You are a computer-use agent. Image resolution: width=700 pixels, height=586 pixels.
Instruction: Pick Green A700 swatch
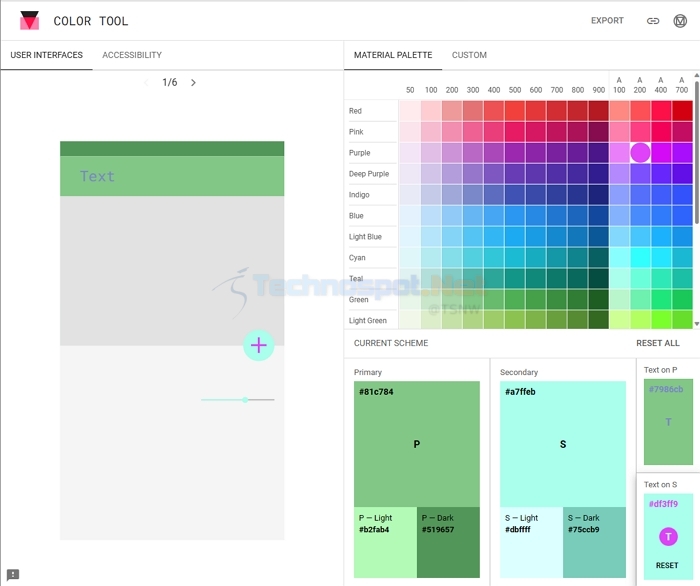tap(682, 299)
